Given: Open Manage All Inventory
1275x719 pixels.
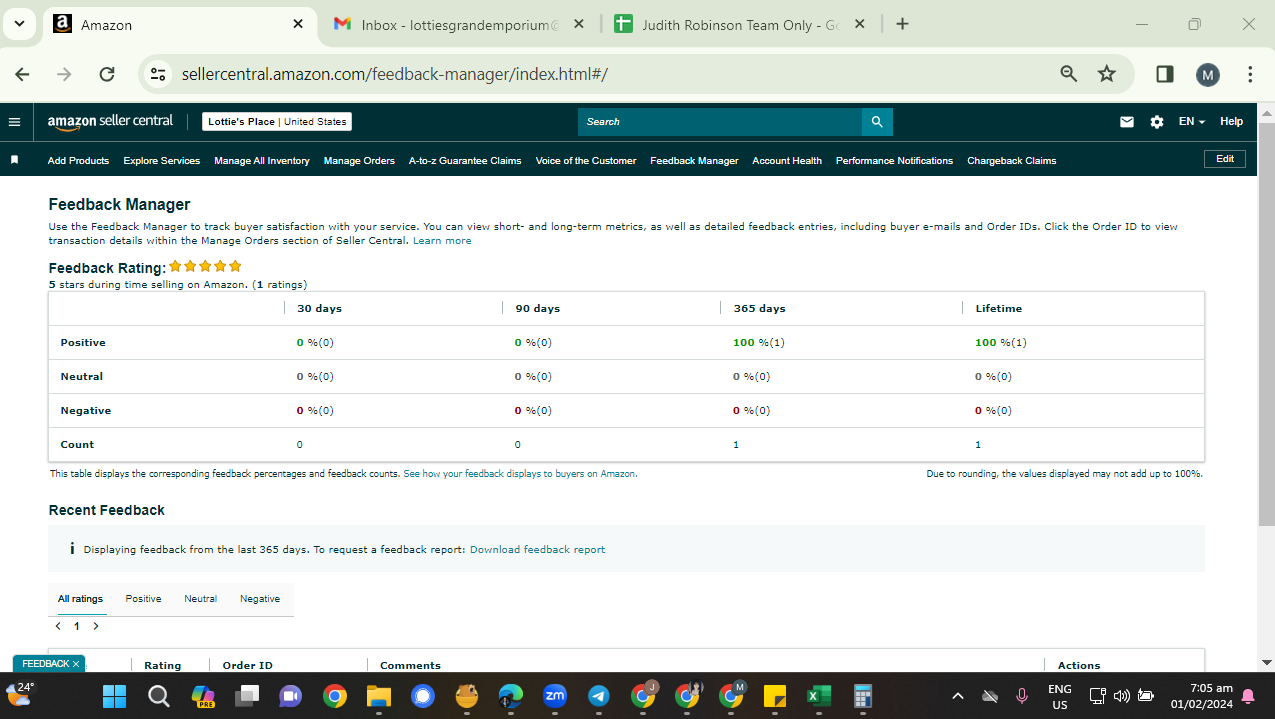Looking at the screenshot, I should pos(262,160).
